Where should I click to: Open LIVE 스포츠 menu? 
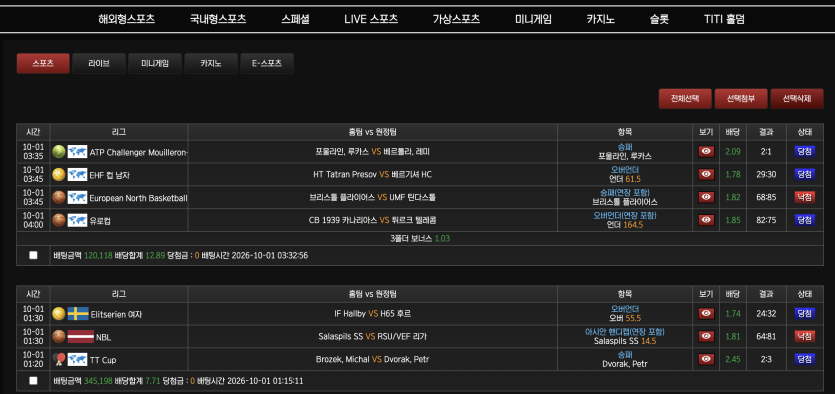[x=371, y=20]
